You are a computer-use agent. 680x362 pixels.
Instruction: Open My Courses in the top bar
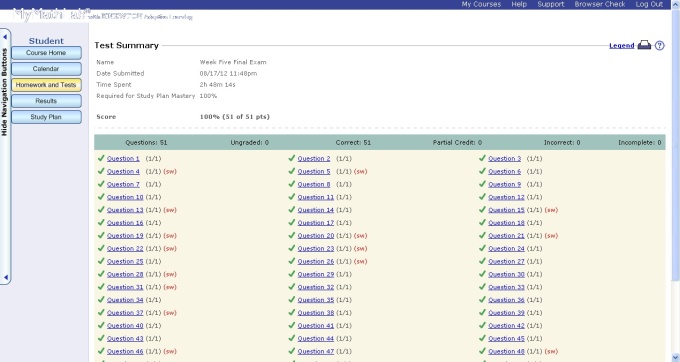[481, 4]
